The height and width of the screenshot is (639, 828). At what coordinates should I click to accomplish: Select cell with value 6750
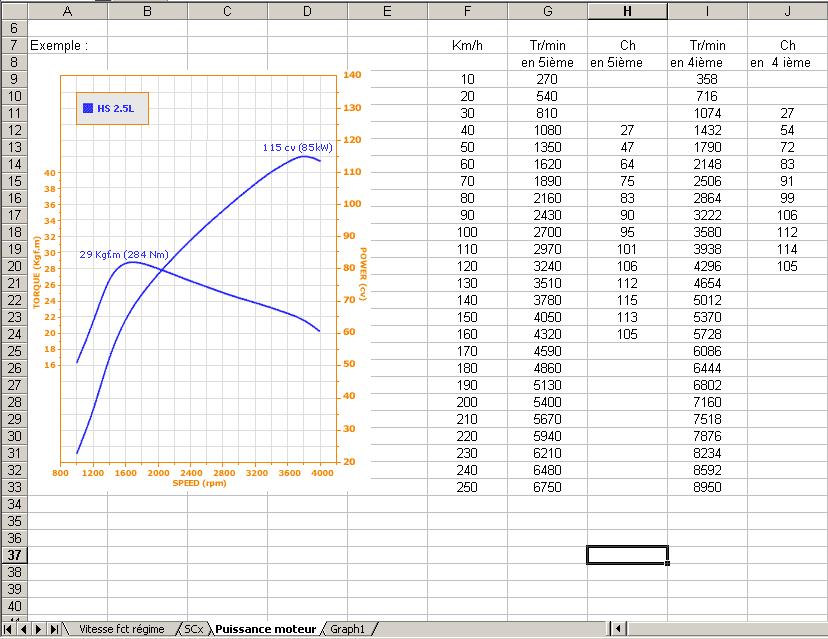coord(547,486)
